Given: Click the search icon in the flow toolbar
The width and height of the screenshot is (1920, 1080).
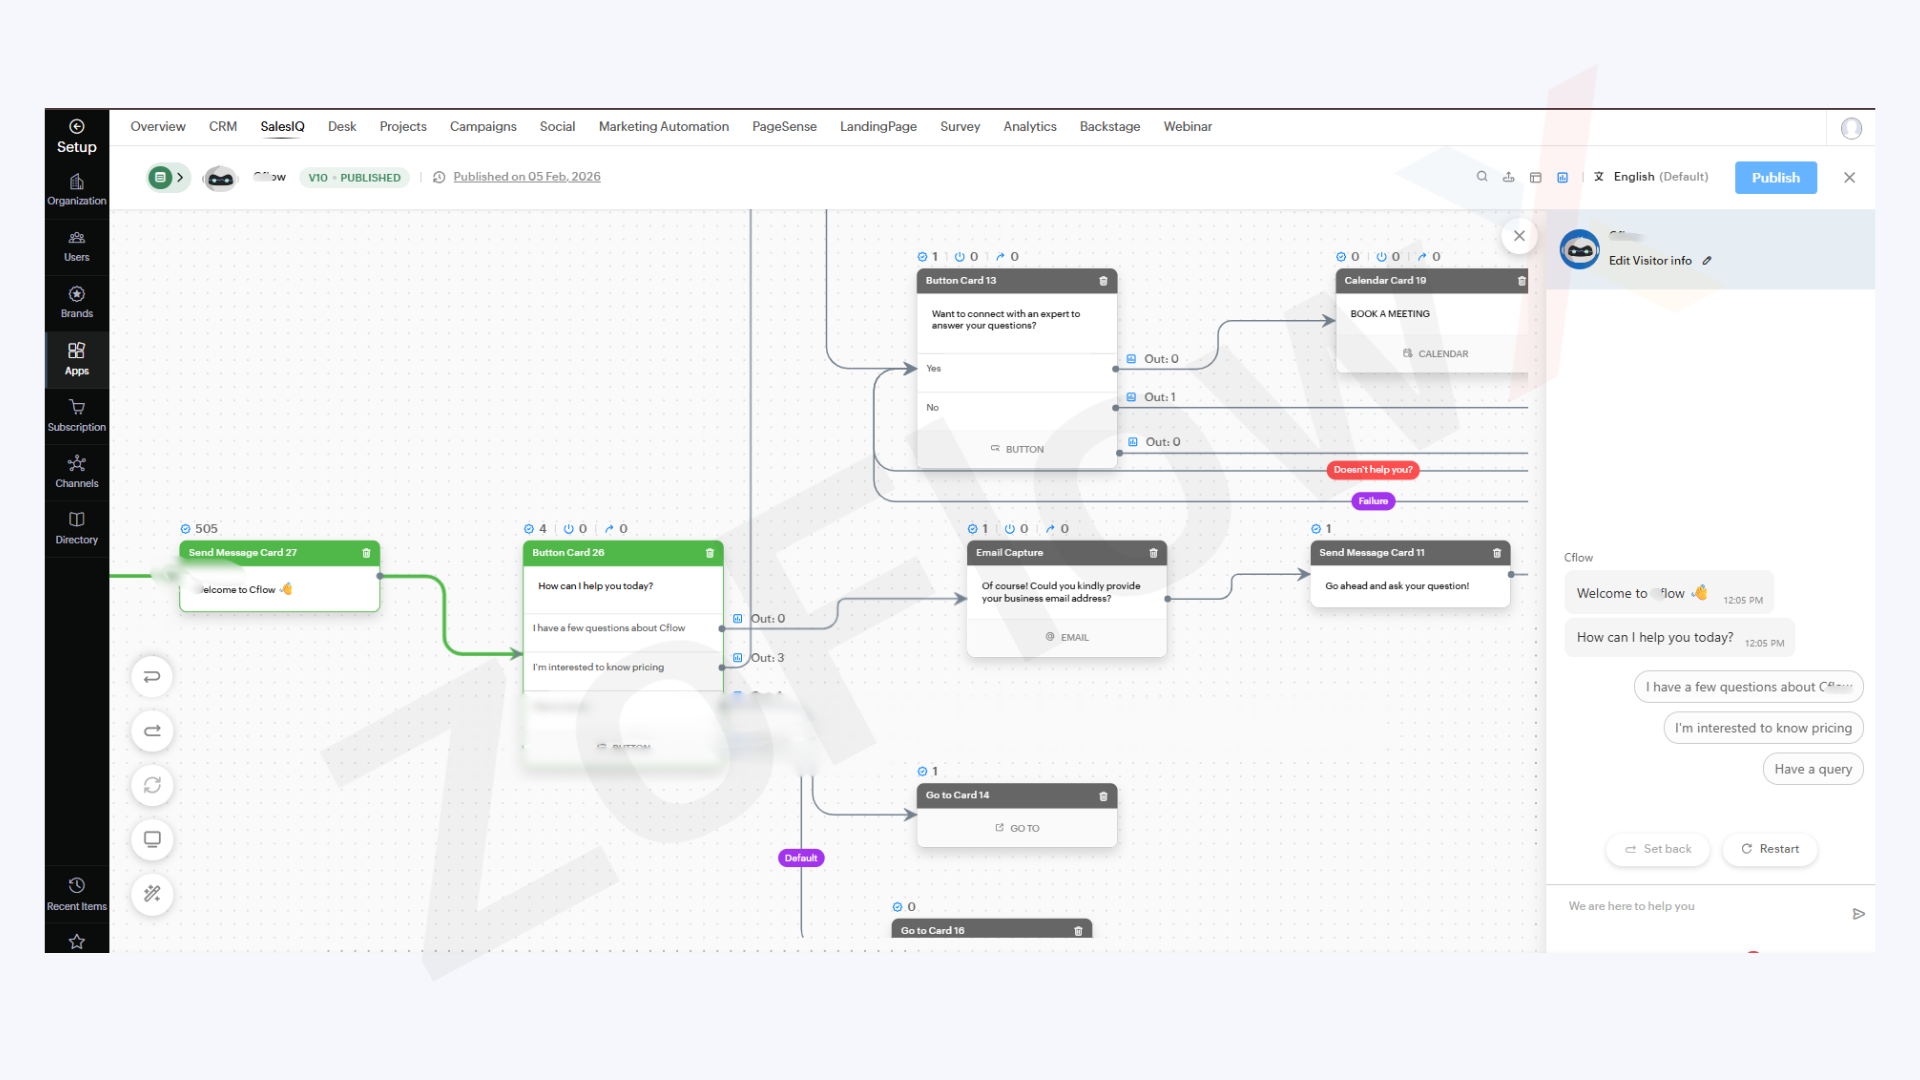Looking at the screenshot, I should (x=1482, y=177).
